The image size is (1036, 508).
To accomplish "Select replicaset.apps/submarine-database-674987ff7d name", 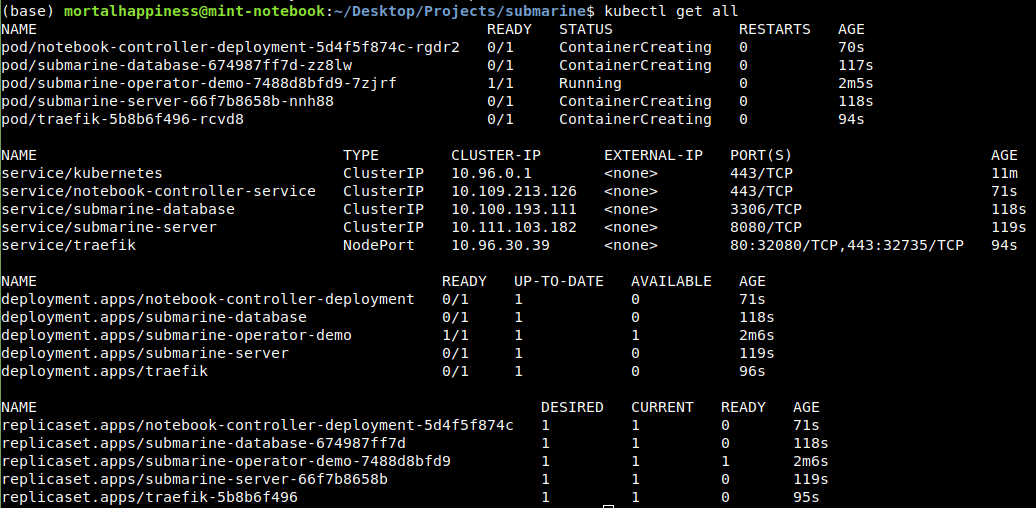I will click(204, 443).
